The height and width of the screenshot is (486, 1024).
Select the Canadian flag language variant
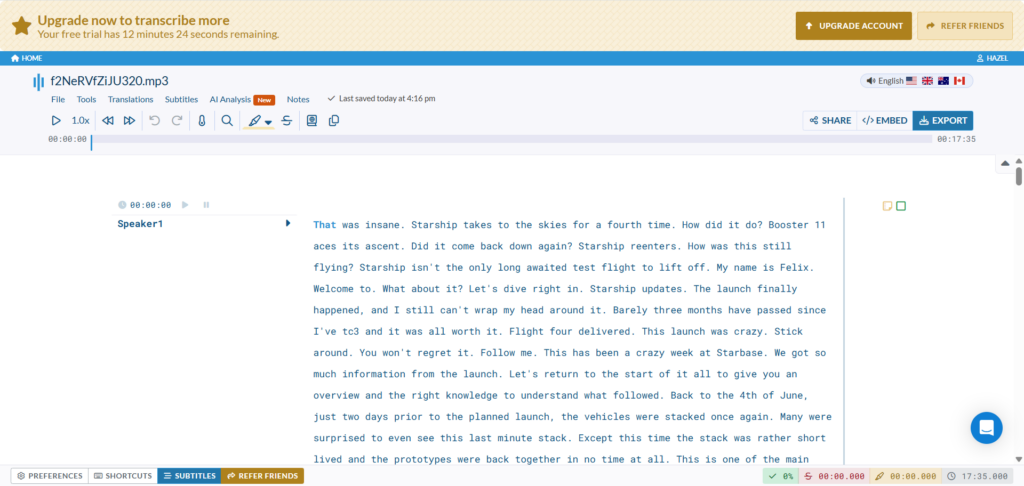[959, 81]
